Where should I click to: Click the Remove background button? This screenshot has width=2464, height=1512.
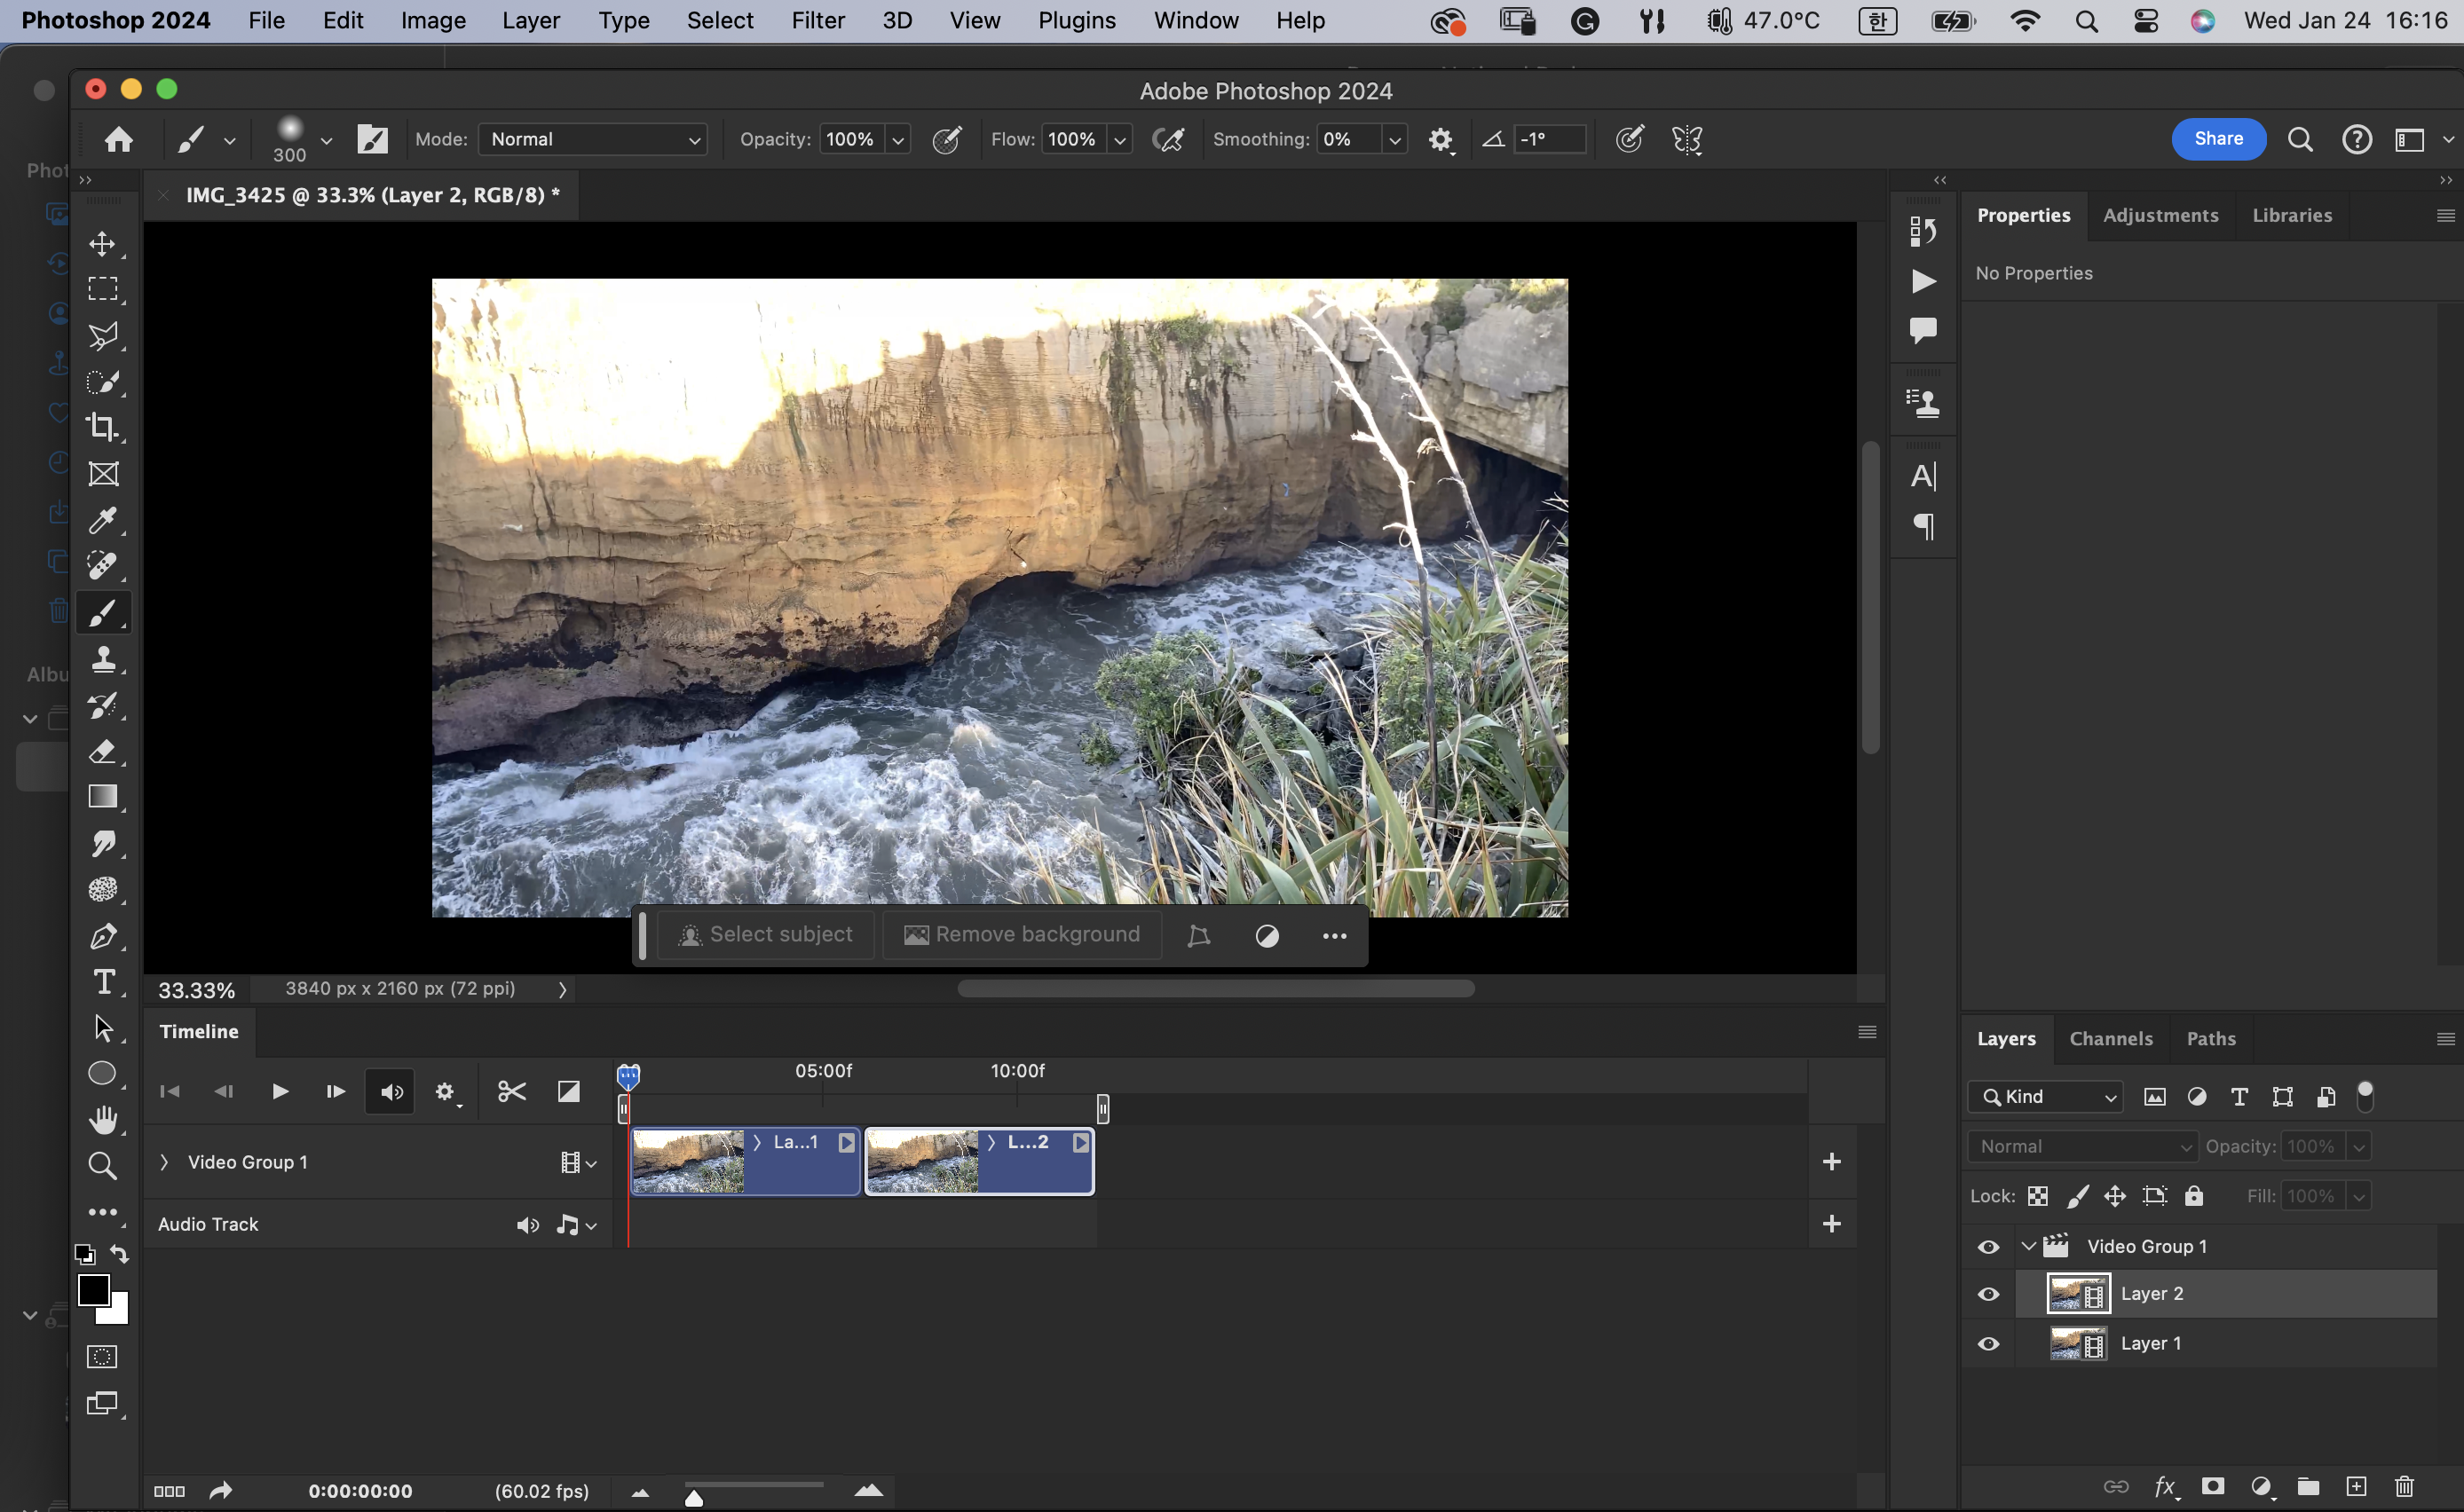pyautogui.click(x=1022, y=934)
